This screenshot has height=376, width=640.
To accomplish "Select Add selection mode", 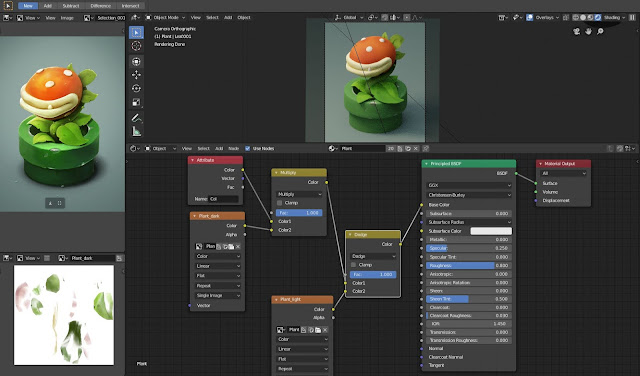I will 48,6.
